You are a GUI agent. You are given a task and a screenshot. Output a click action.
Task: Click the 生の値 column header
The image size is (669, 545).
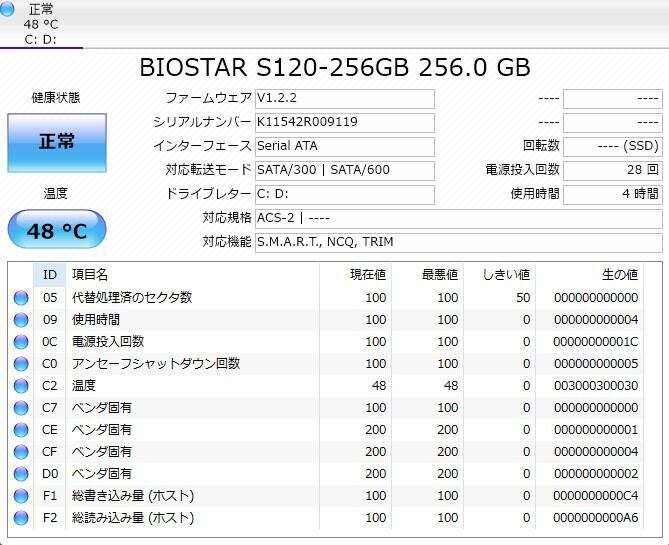618,274
